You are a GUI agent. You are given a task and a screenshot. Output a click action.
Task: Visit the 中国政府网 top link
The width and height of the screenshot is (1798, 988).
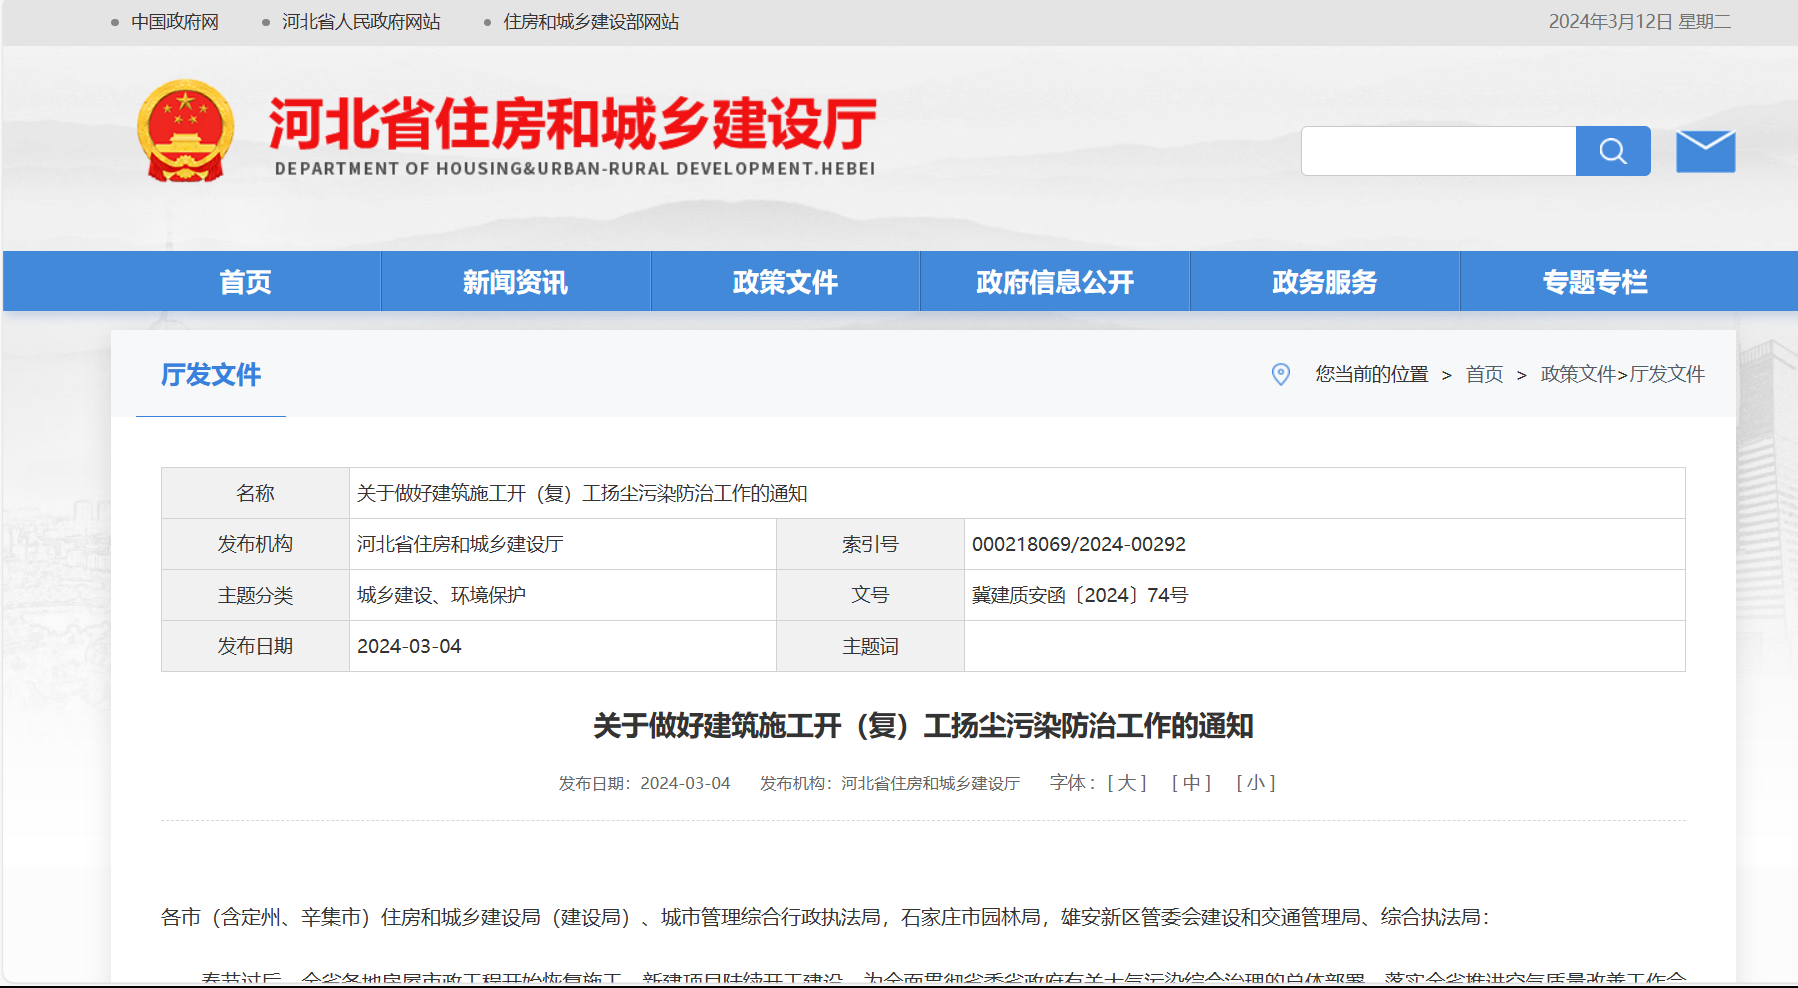click(x=175, y=22)
